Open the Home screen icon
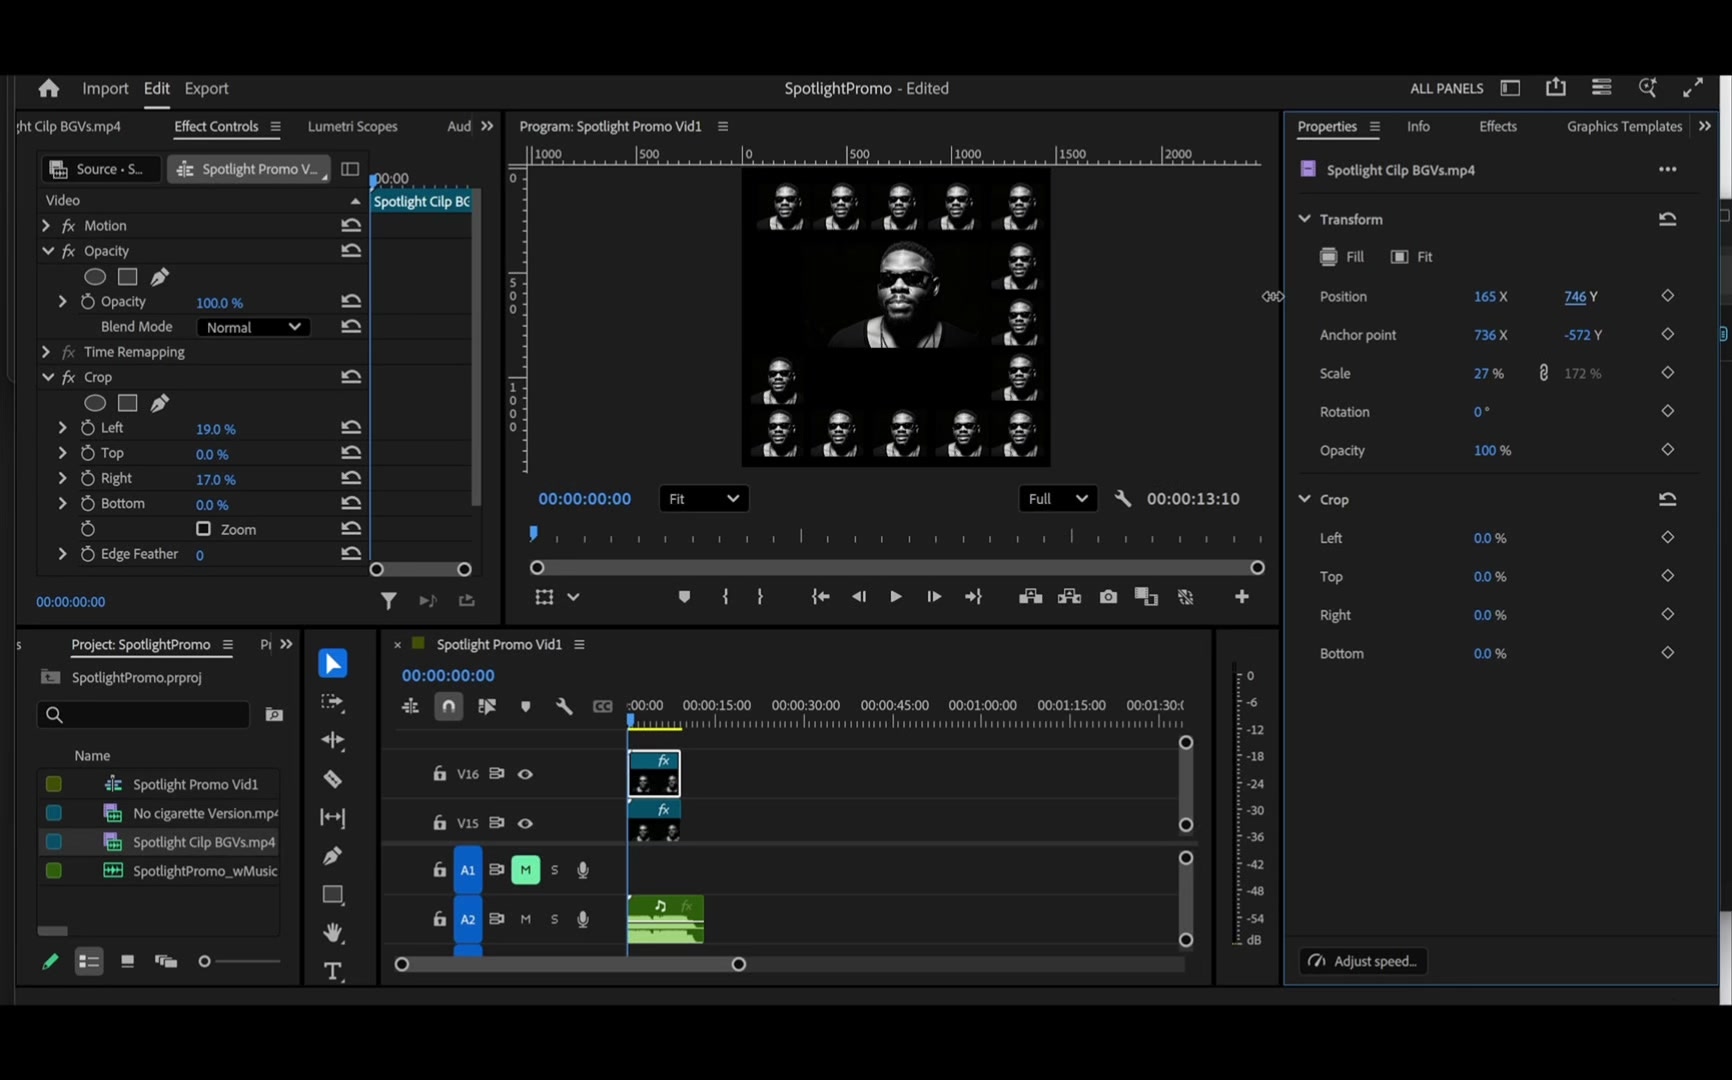The image size is (1732, 1080). (48, 88)
